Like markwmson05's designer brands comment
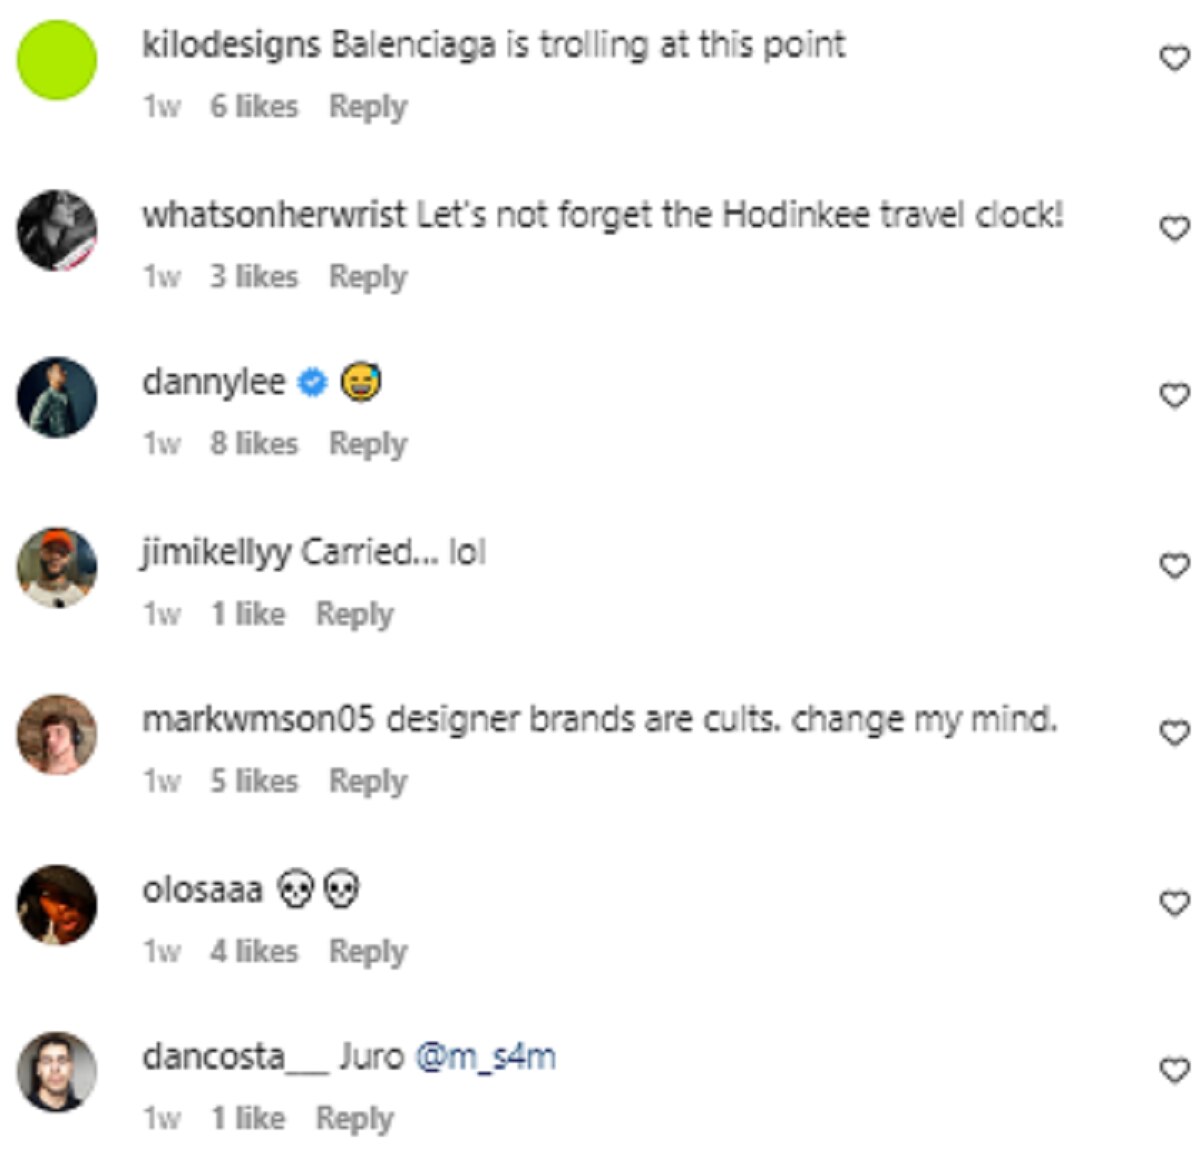Viewport: 1200px width, 1159px height. (x=1174, y=733)
